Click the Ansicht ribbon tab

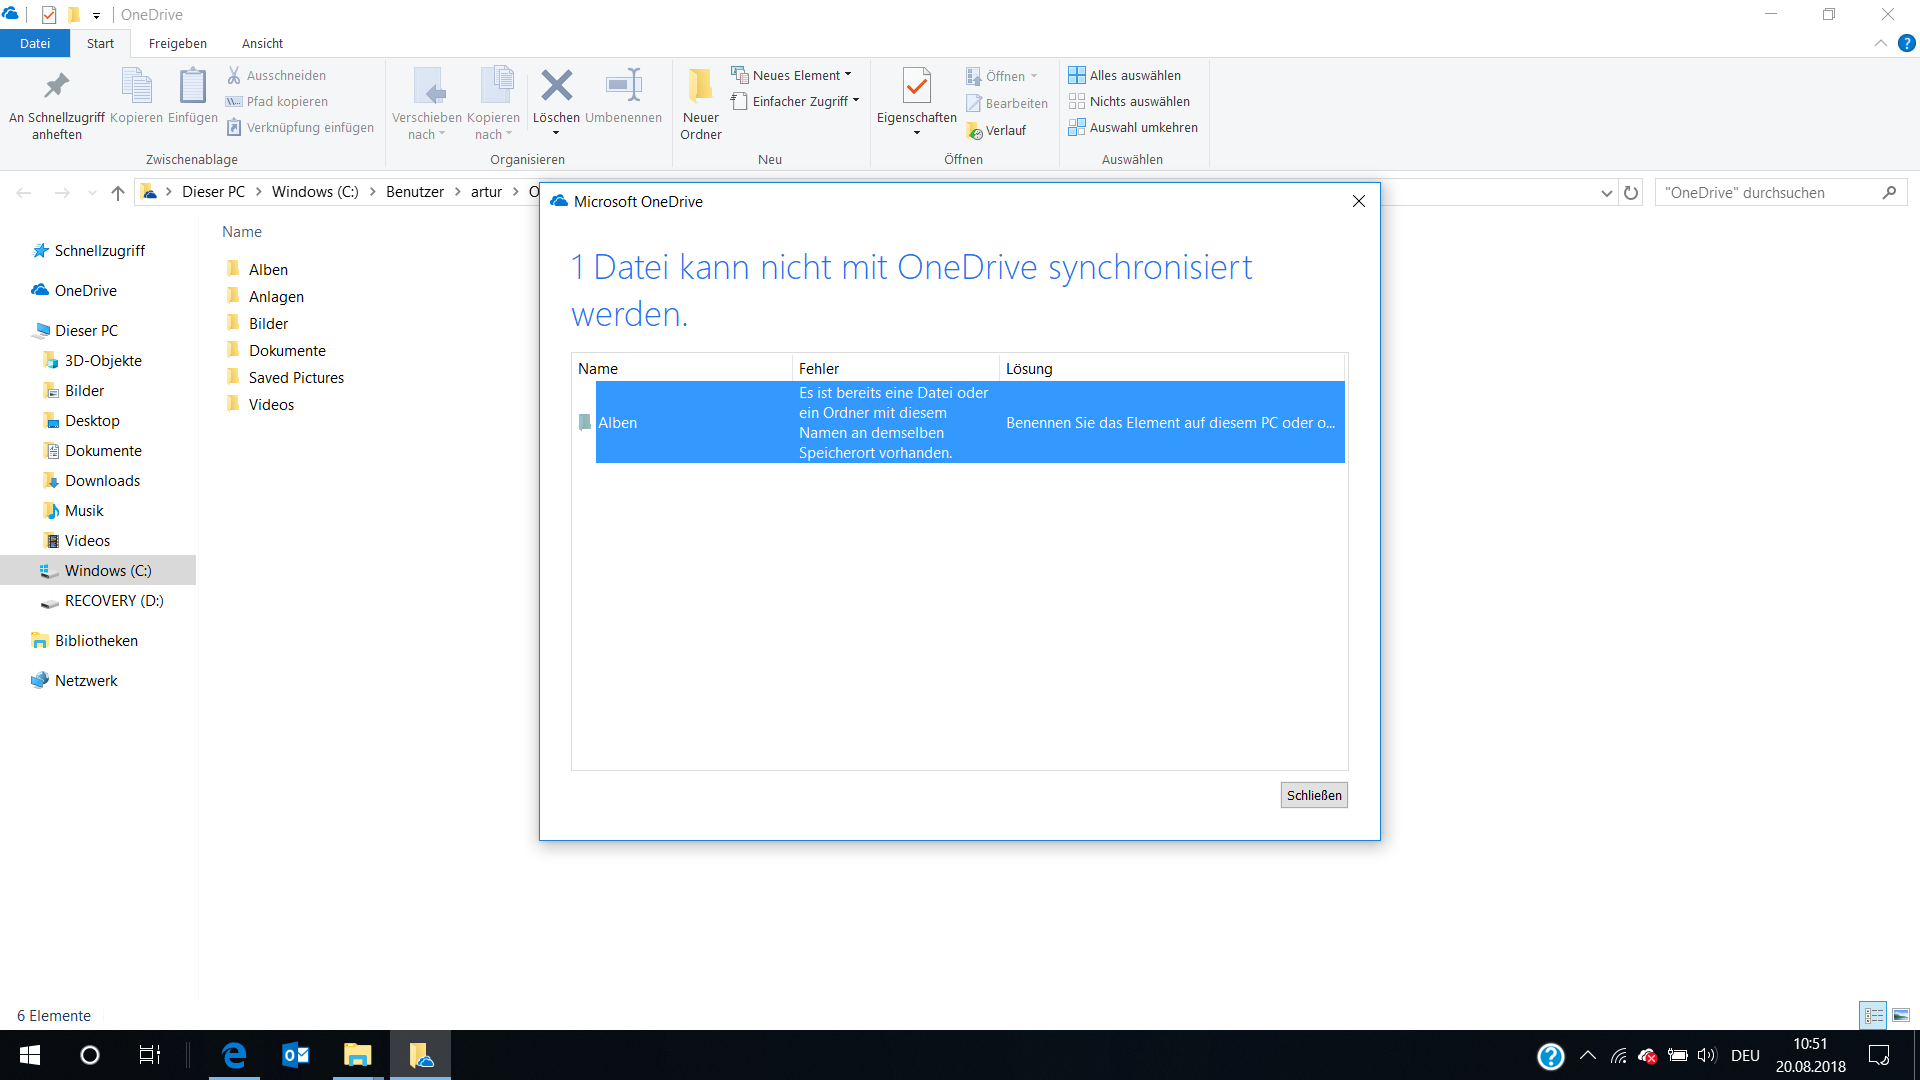(260, 44)
